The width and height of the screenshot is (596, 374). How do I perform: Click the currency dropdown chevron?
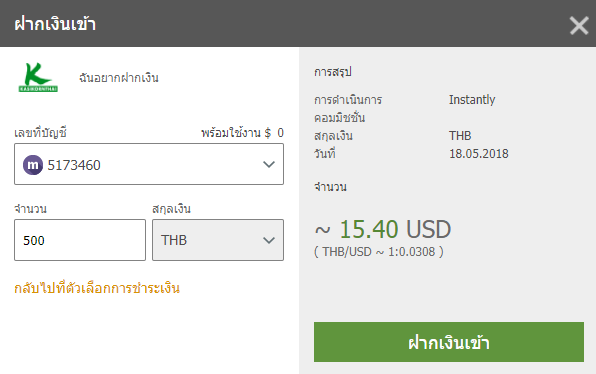pyautogui.click(x=269, y=240)
